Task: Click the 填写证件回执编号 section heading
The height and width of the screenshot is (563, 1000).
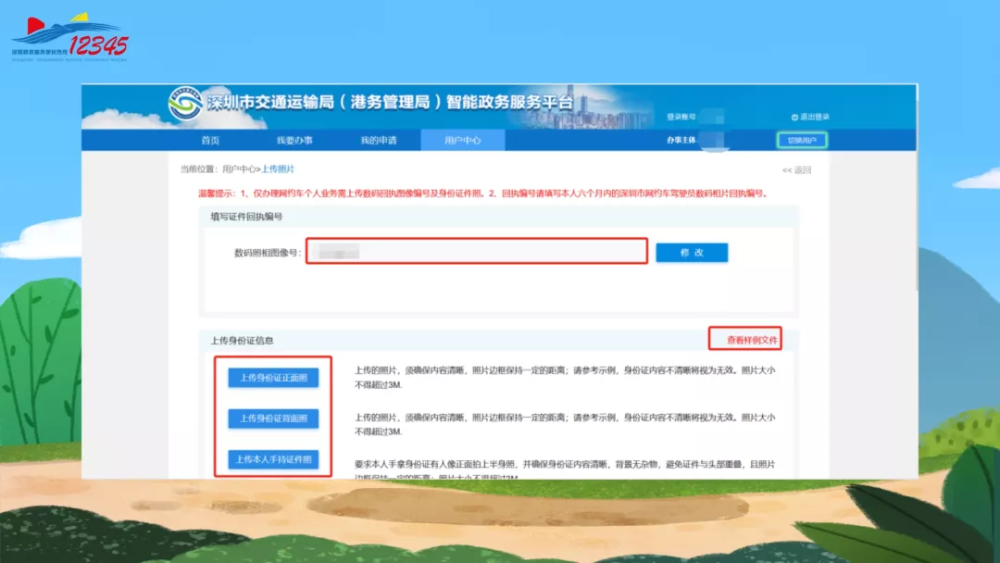Action: click(x=246, y=217)
